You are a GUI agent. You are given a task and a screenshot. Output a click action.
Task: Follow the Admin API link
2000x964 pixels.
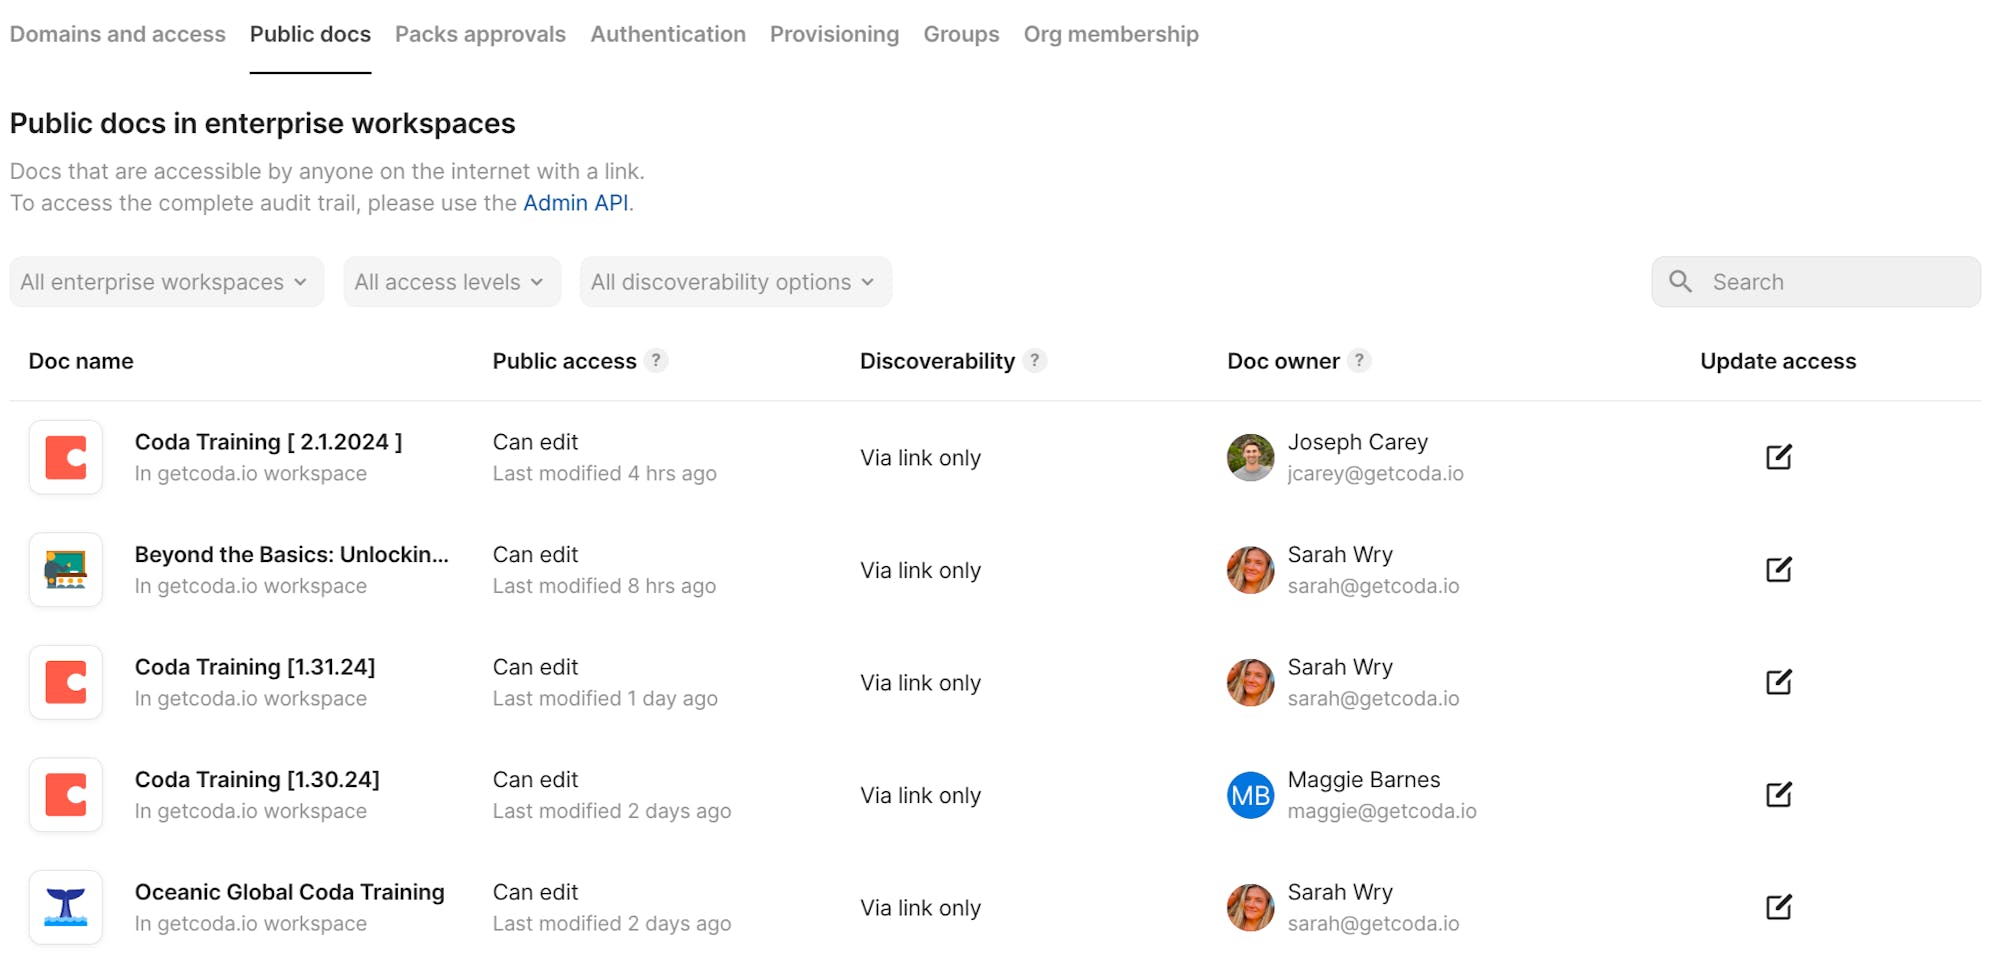576,203
